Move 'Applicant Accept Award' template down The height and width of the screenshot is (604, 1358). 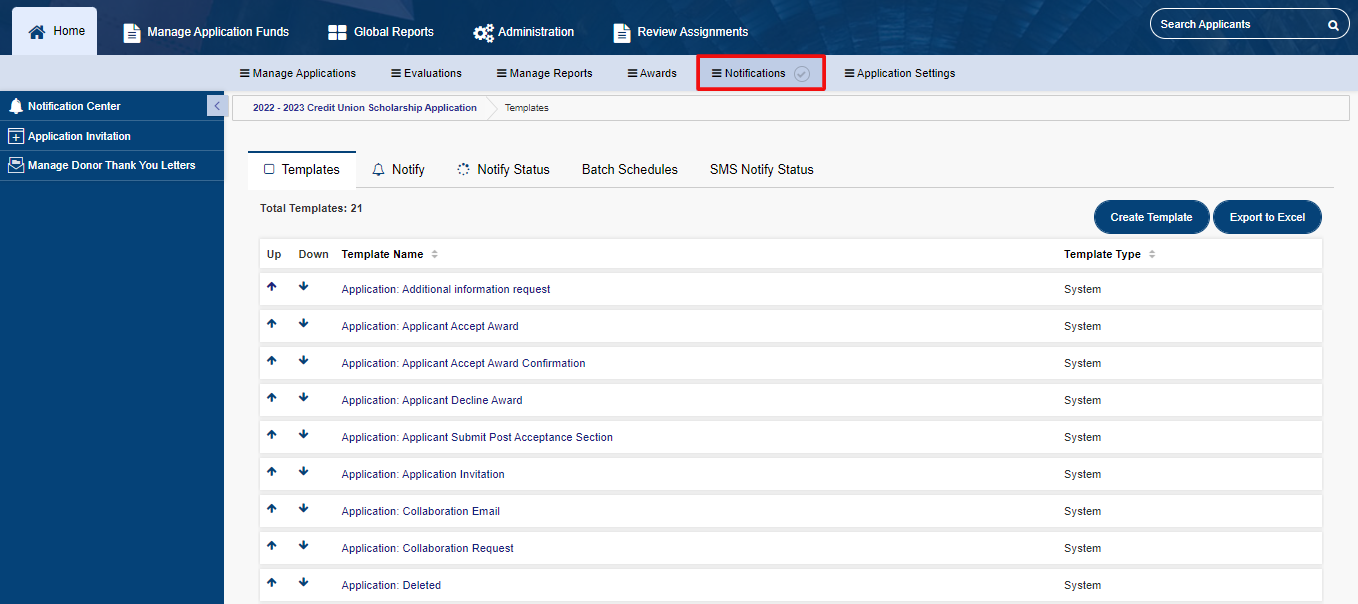pyautogui.click(x=304, y=323)
